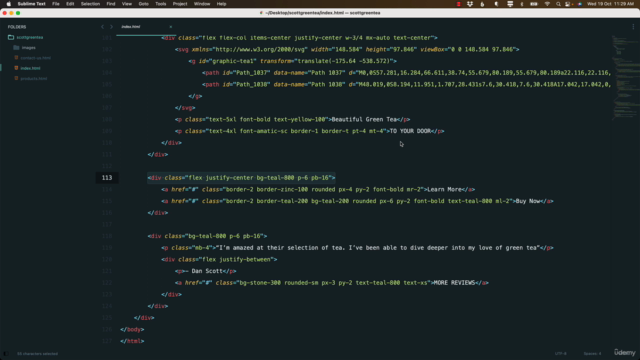Click the 'Buy Now' text on line 115

click(x=528, y=201)
